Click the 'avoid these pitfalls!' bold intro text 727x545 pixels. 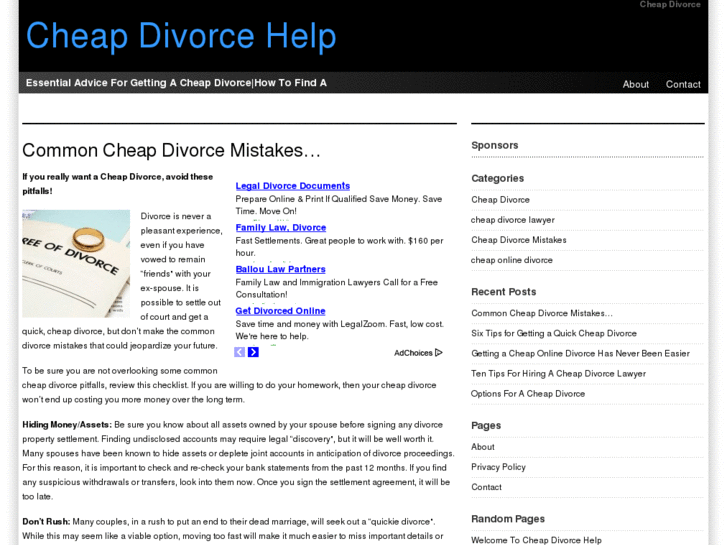117,184
